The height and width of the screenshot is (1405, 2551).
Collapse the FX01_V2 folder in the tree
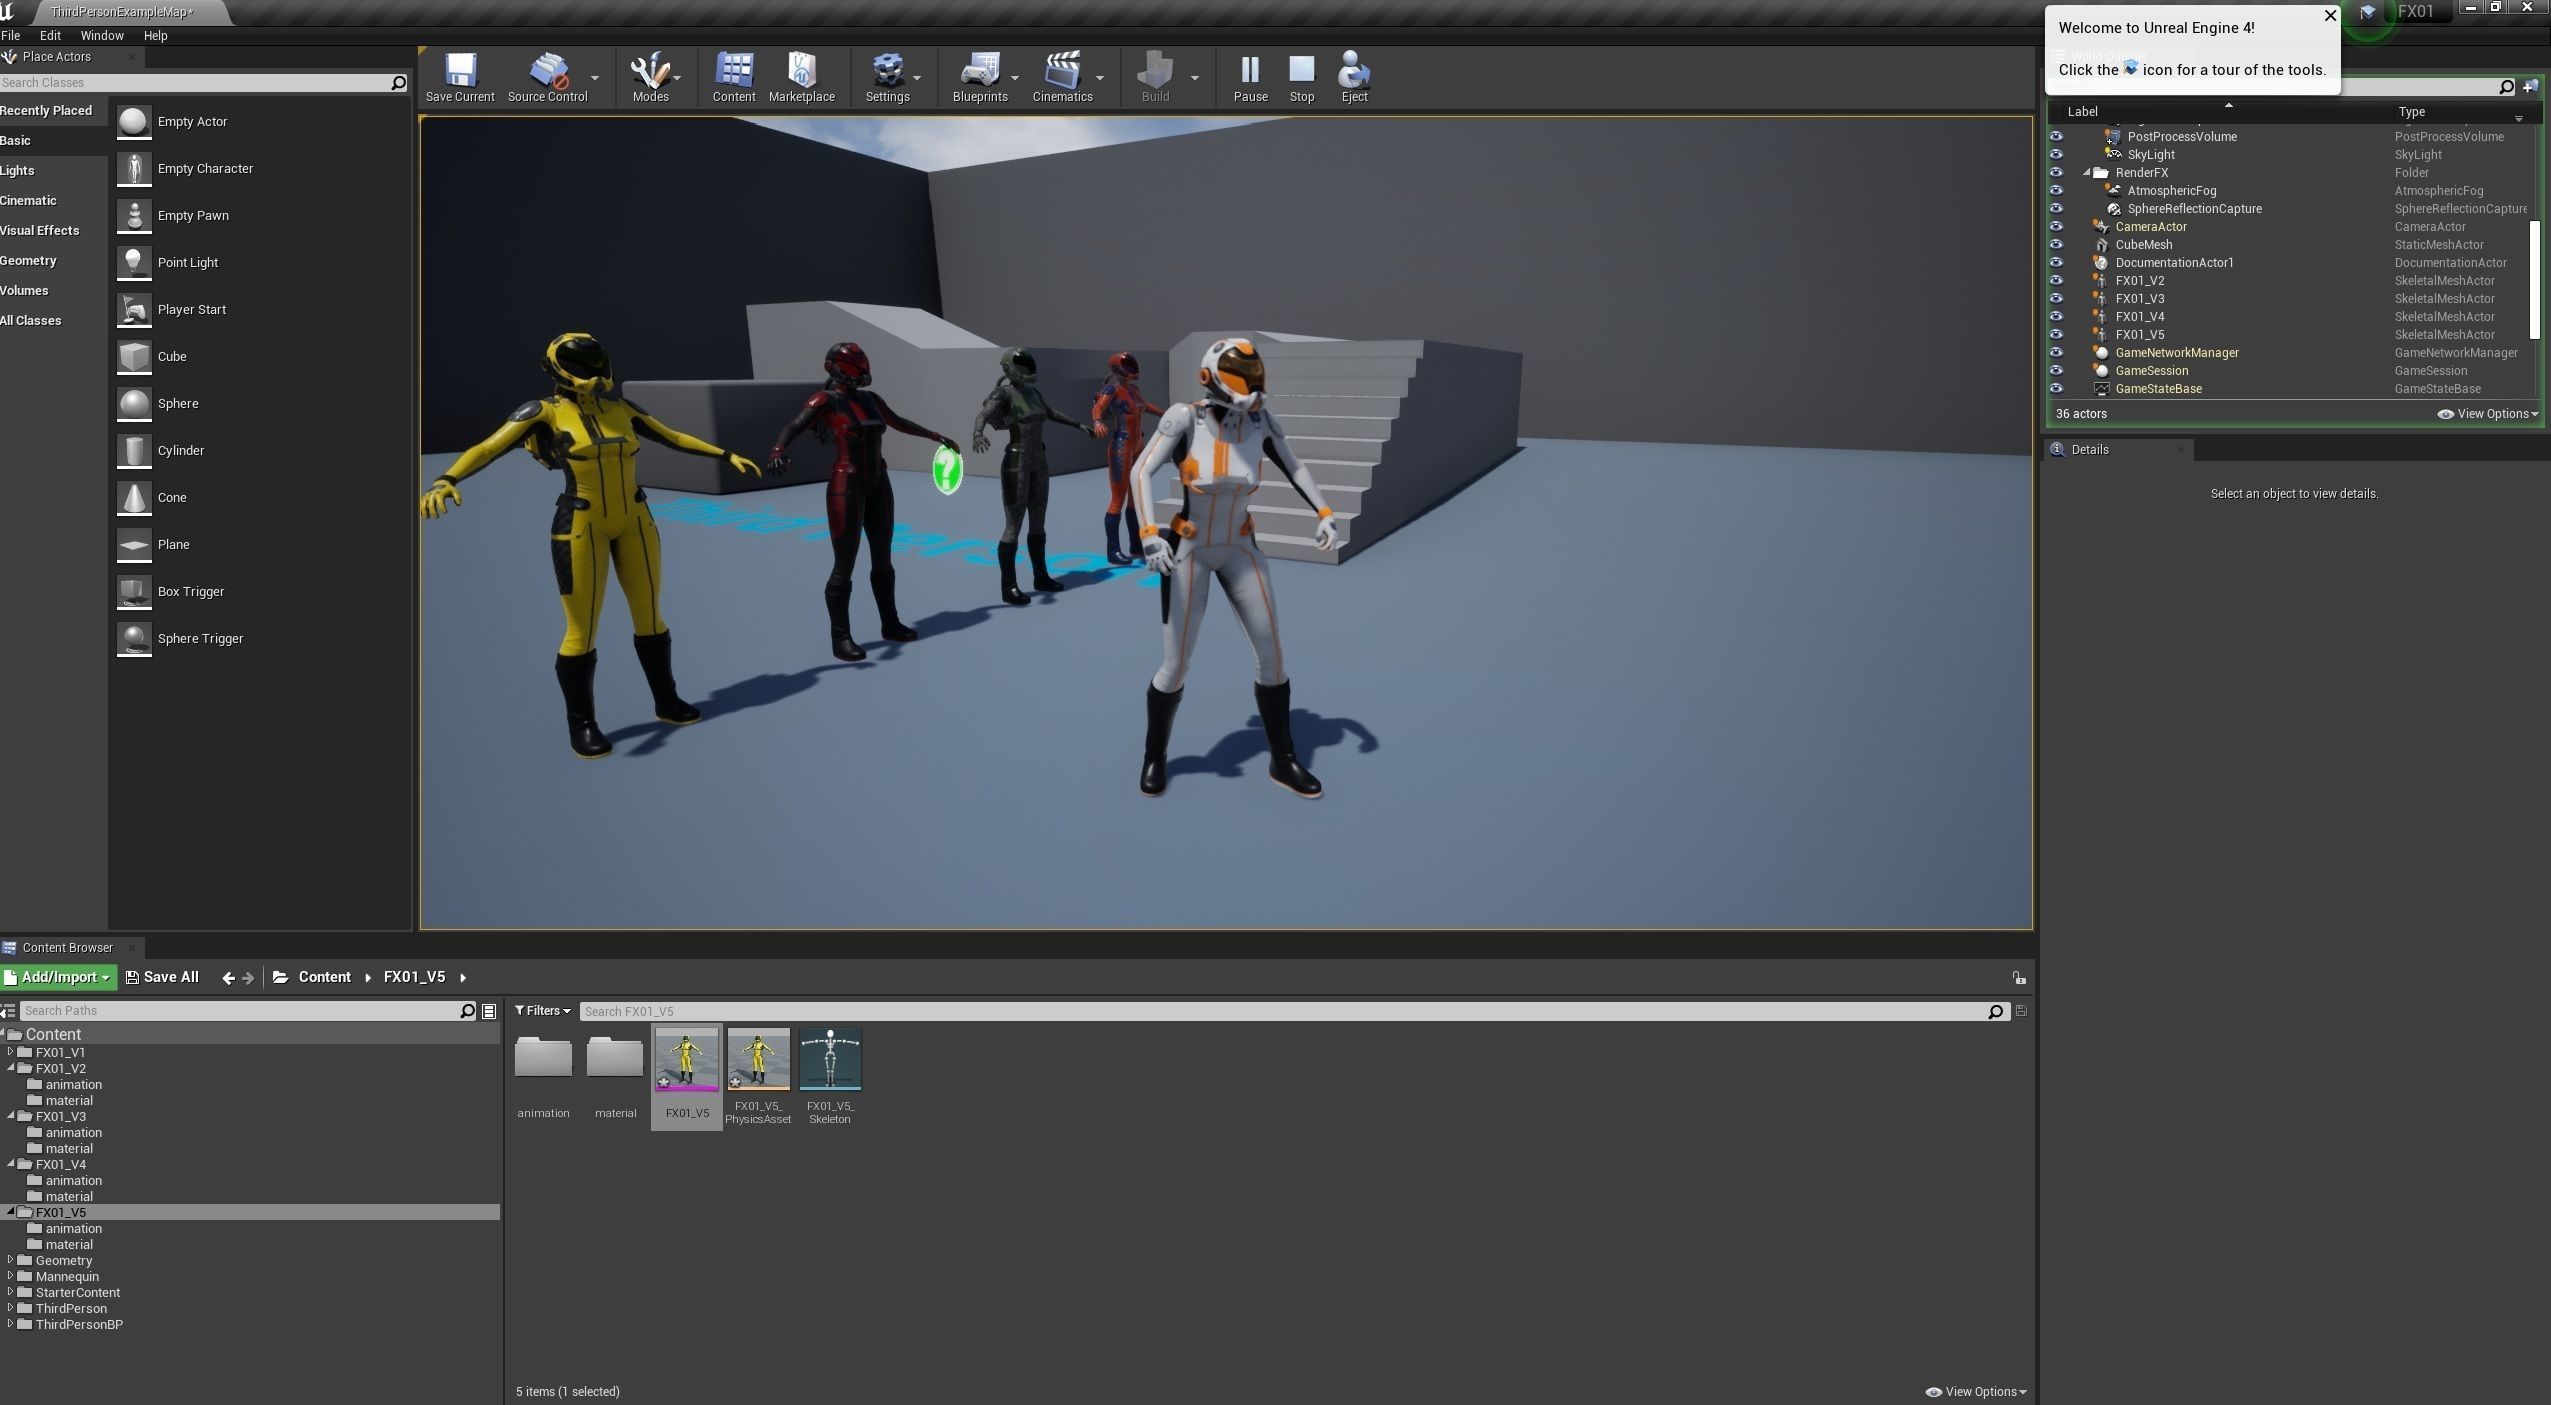point(11,1068)
